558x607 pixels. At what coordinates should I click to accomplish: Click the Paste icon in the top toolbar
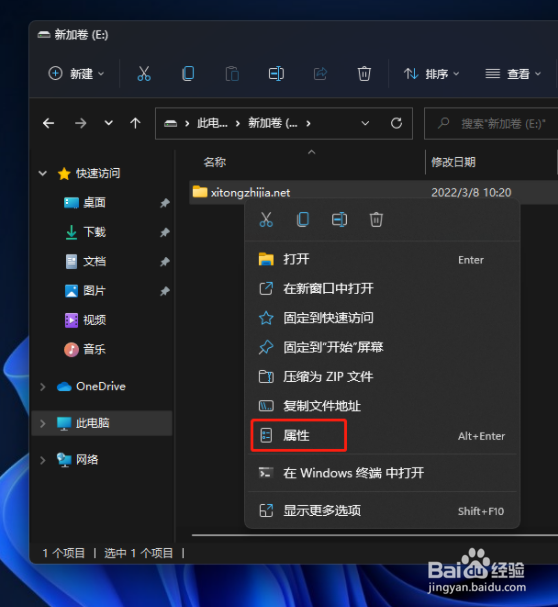(x=232, y=74)
